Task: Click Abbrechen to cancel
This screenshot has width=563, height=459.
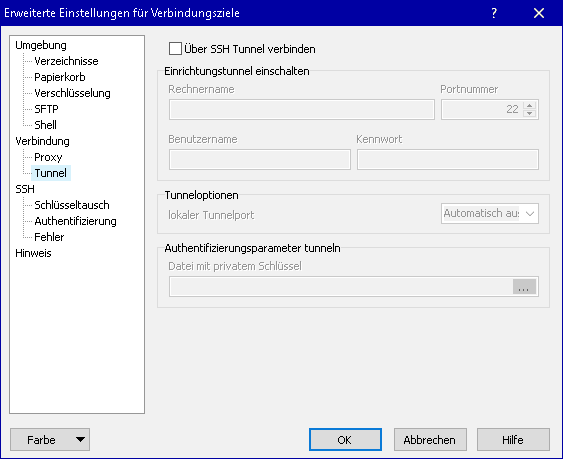Action: 430,440
